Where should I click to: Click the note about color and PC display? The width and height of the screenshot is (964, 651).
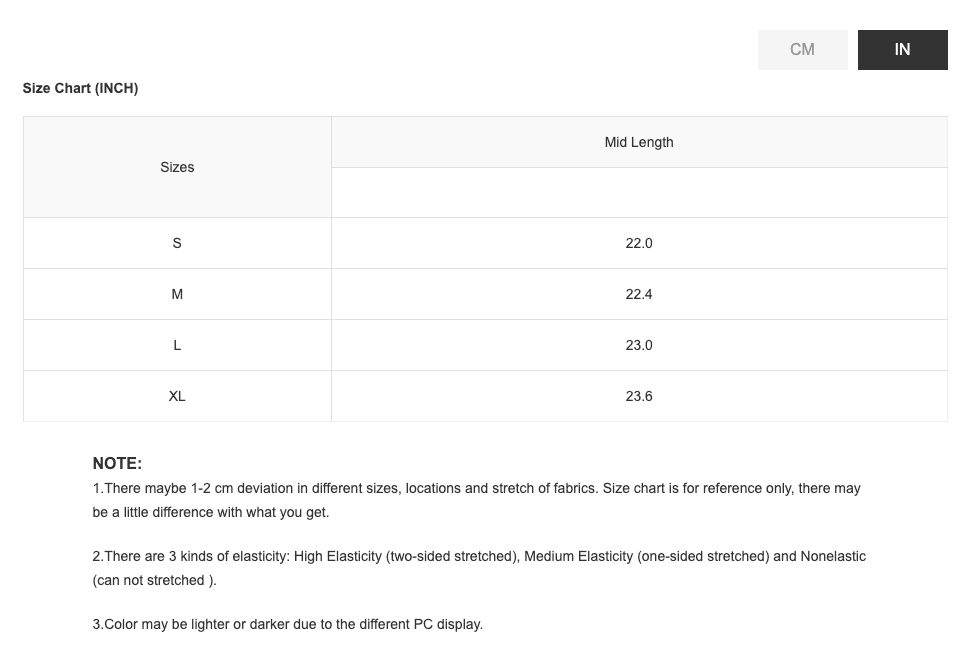click(288, 624)
